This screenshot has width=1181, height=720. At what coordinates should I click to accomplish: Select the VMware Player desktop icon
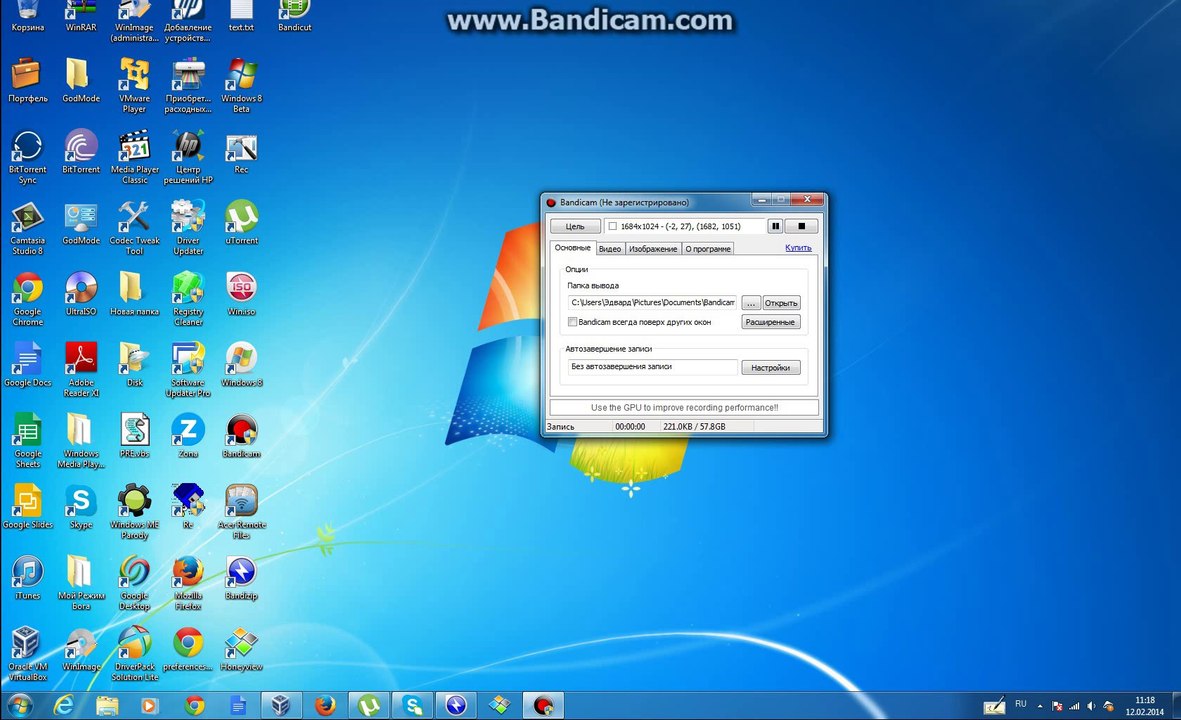pos(134,85)
